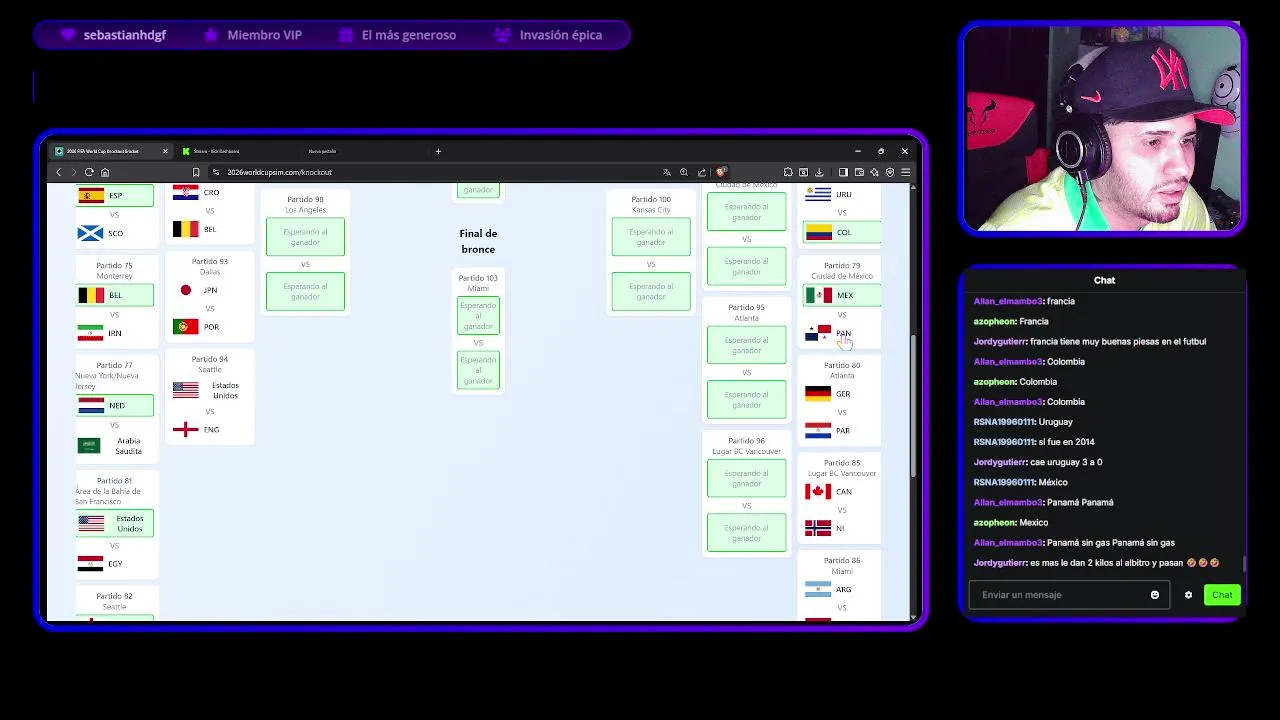This screenshot has width=1280, height=720.
Task: Pick EGY in Partido 81
Action: [115, 564]
